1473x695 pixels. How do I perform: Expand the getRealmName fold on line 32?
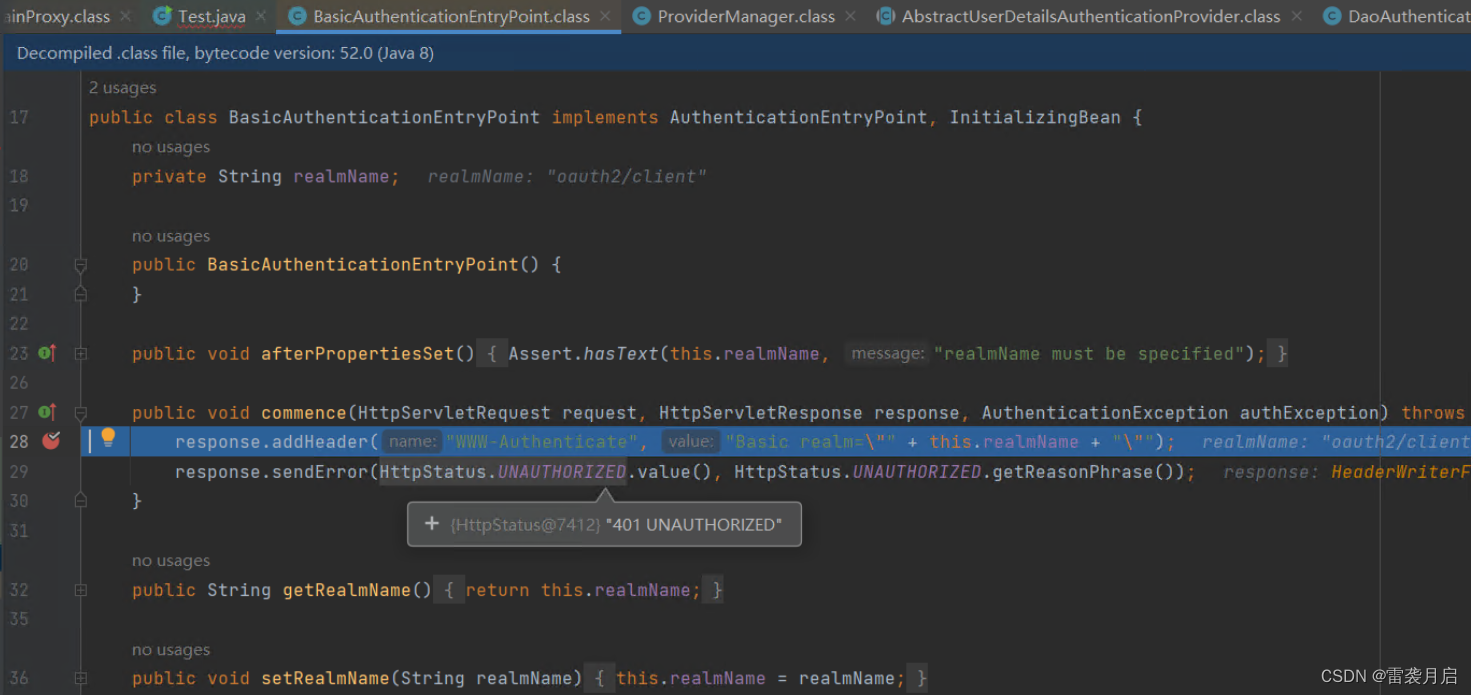pyautogui.click(x=81, y=590)
